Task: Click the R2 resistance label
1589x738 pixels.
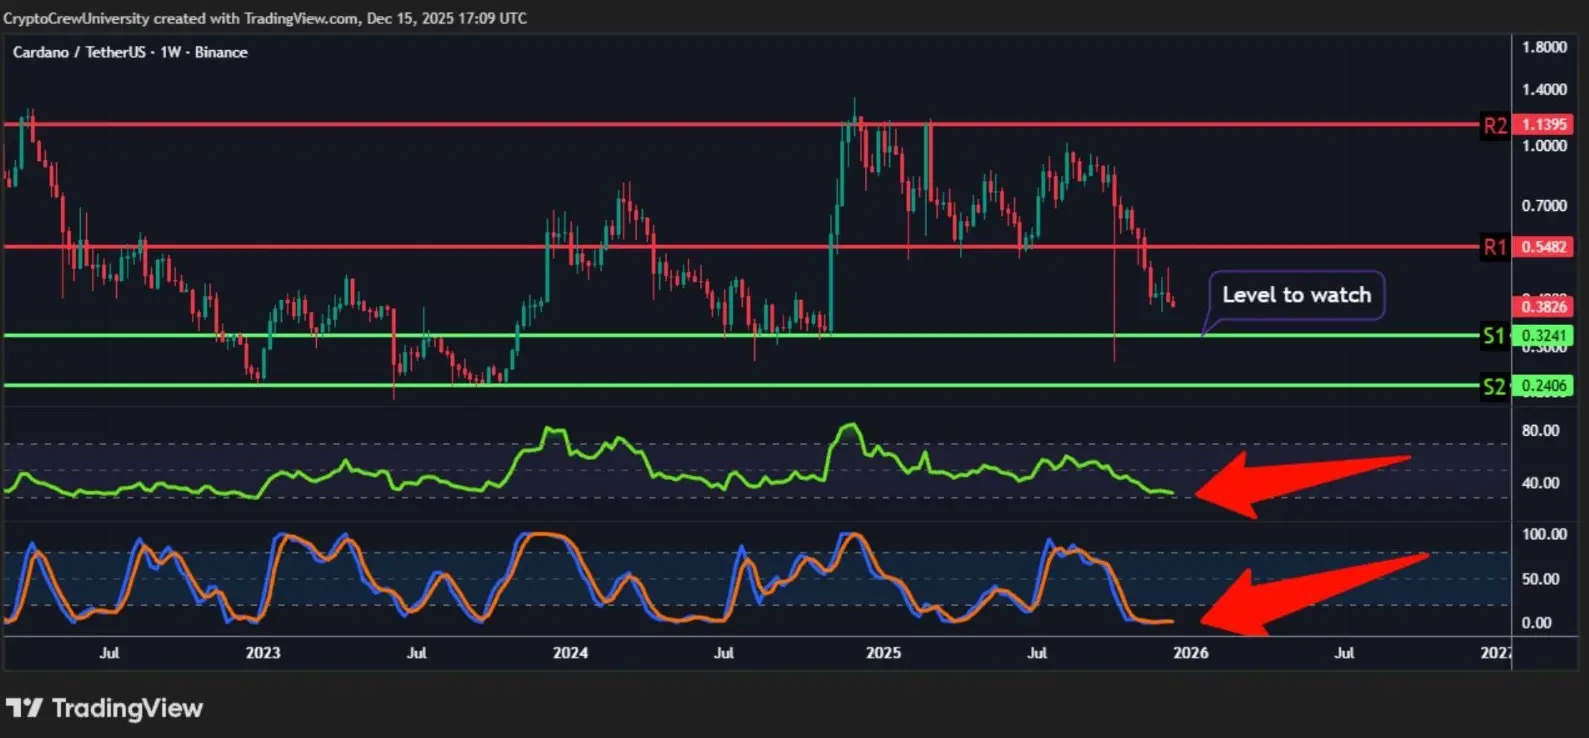Action: click(x=1495, y=126)
